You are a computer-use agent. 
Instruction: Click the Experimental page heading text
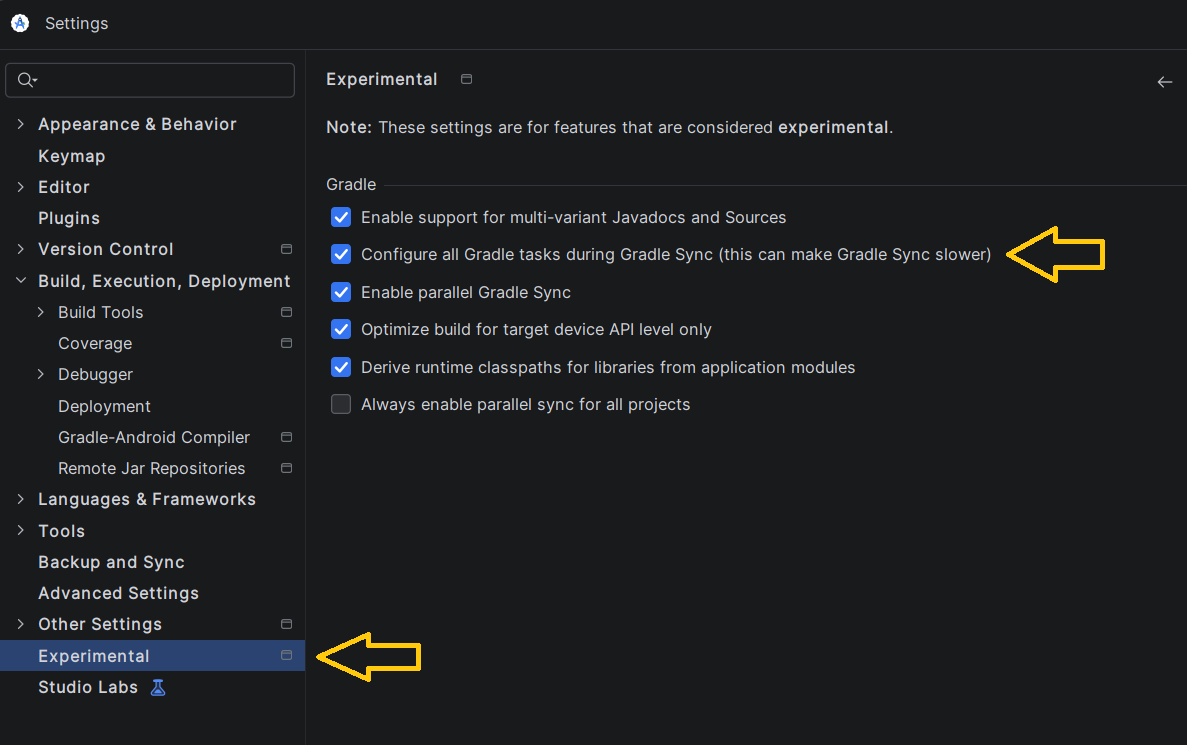(x=382, y=79)
